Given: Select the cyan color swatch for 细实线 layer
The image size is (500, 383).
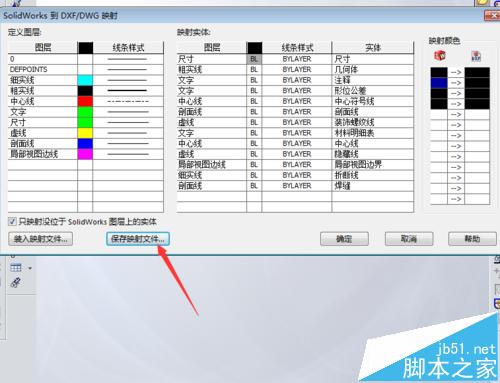Looking at the screenshot, I should pyautogui.click(x=85, y=80).
